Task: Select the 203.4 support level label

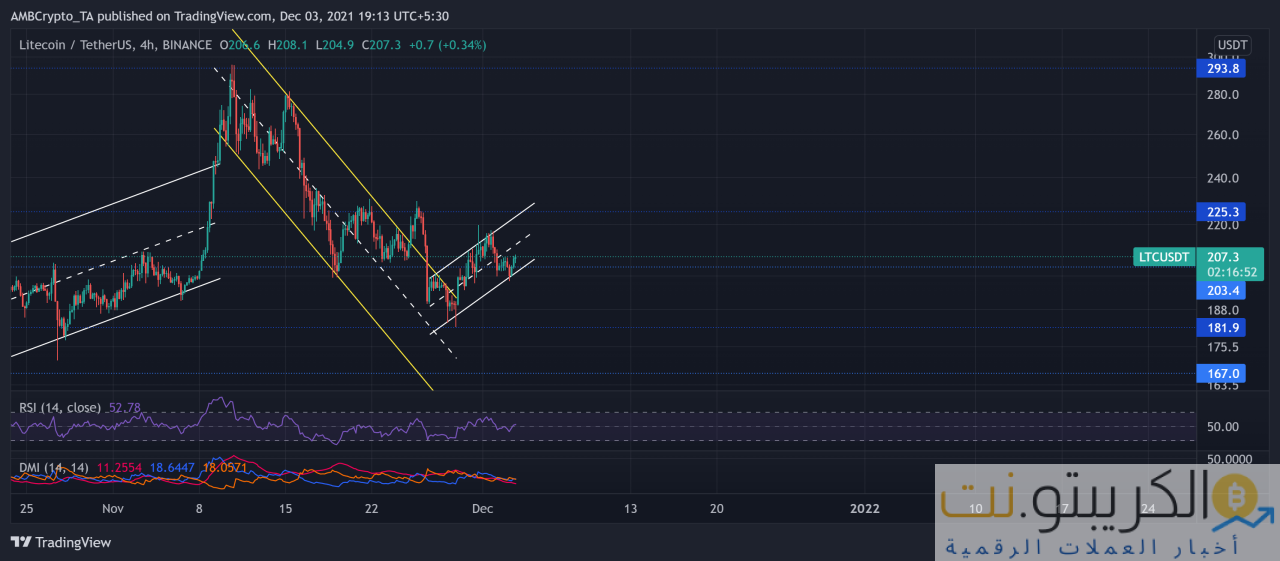Action: click(x=1221, y=291)
